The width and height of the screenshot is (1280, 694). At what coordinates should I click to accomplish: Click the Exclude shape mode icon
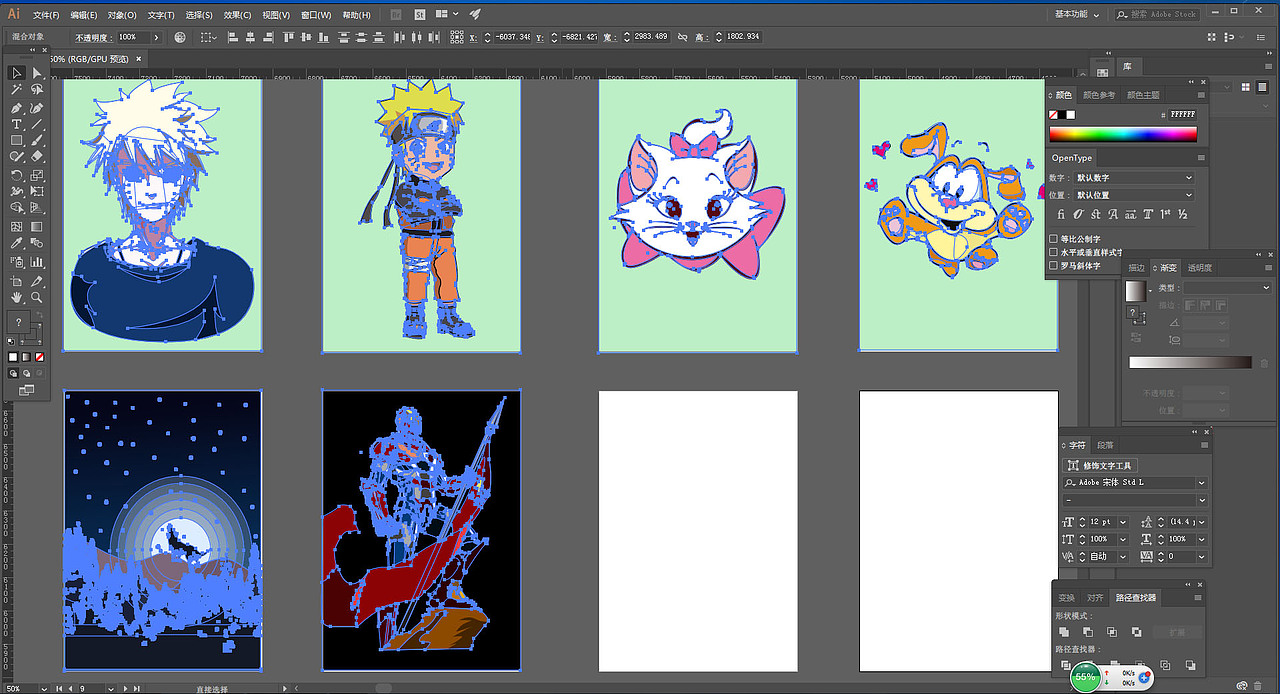click(x=1136, y=632)
